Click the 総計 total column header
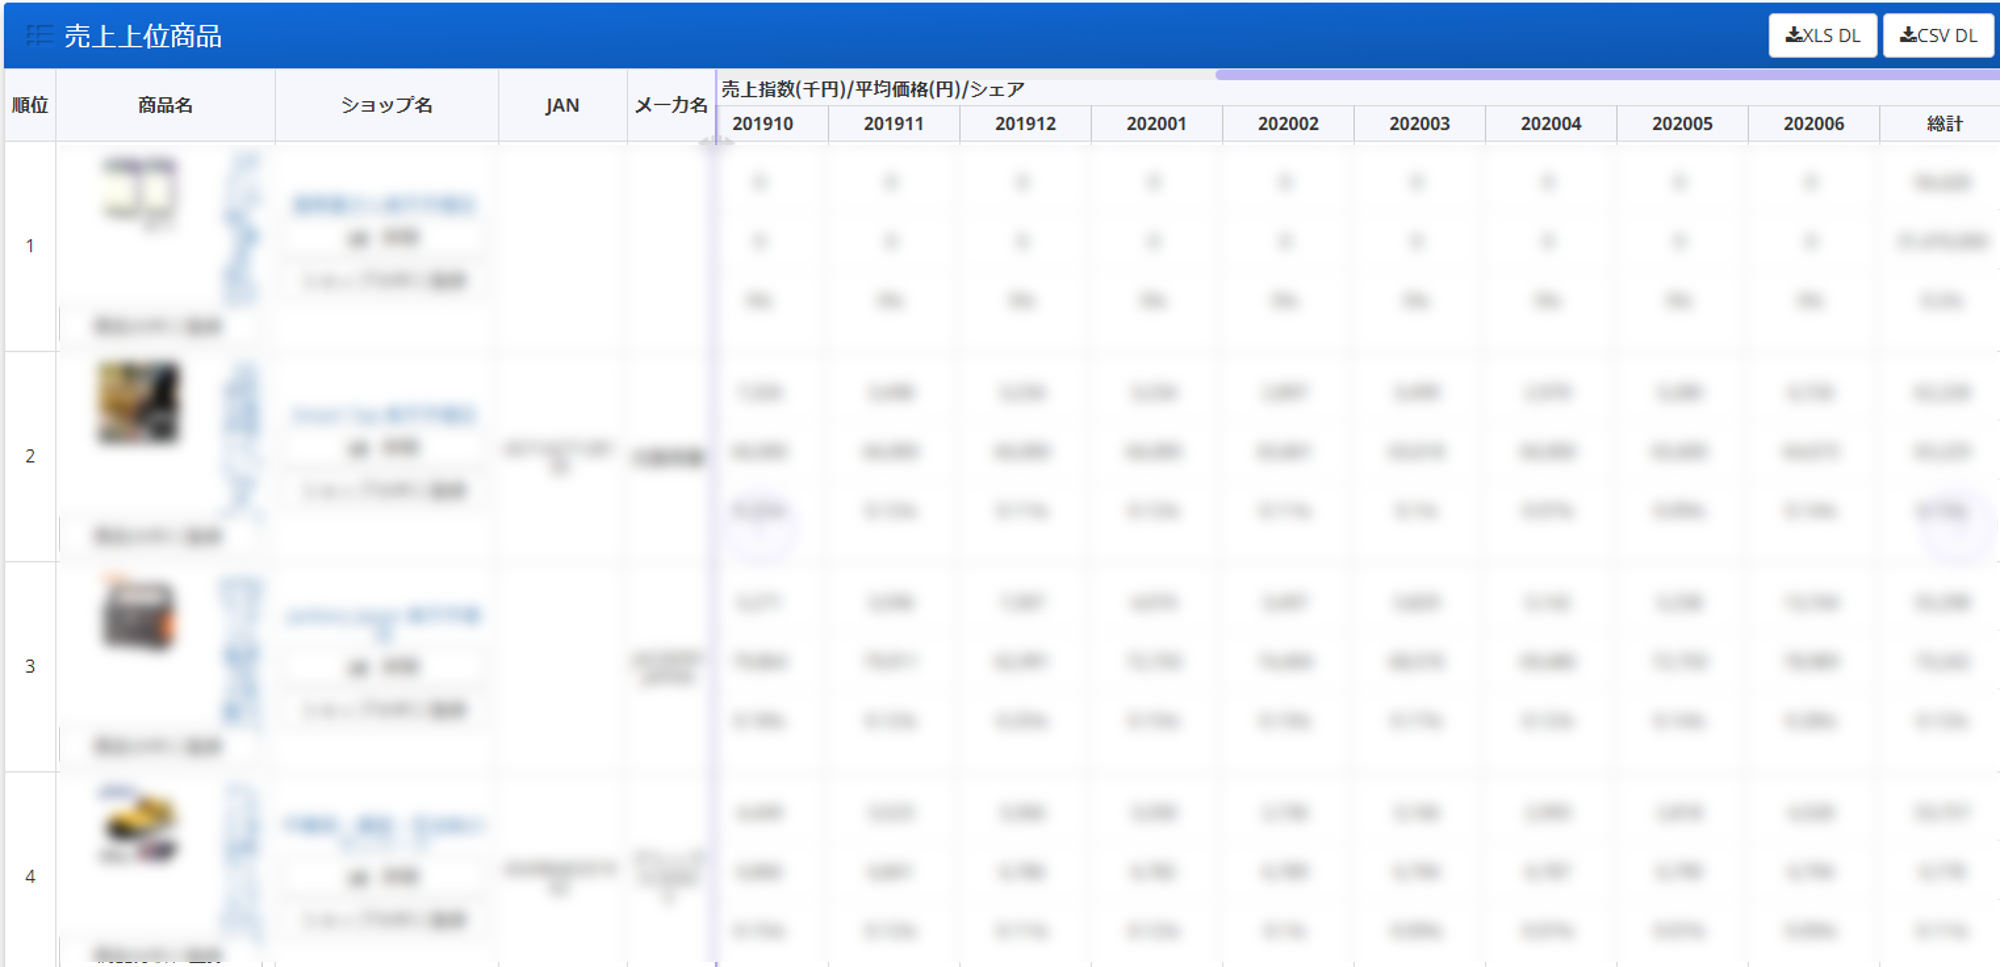This screenshot has height=967, width=2002. tap(1943, 124)
